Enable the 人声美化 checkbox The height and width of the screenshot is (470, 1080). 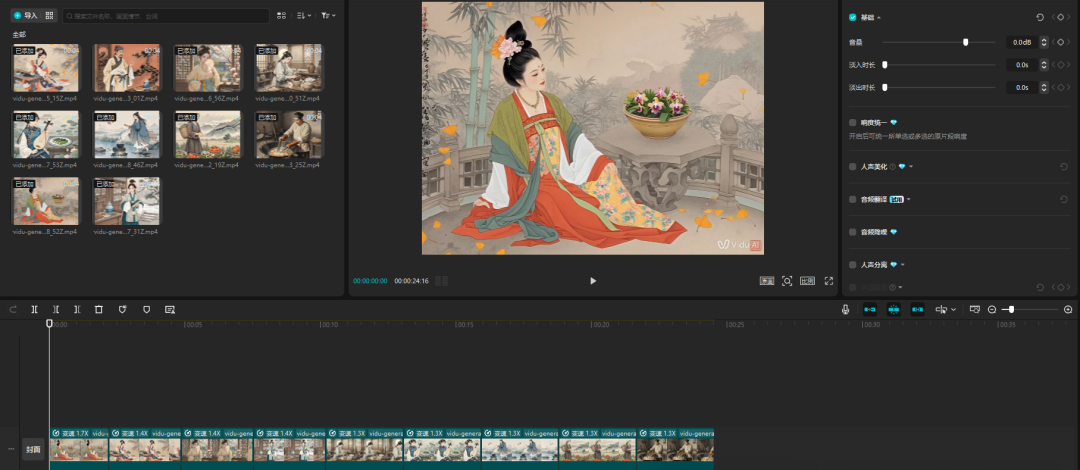pos(853,167)
